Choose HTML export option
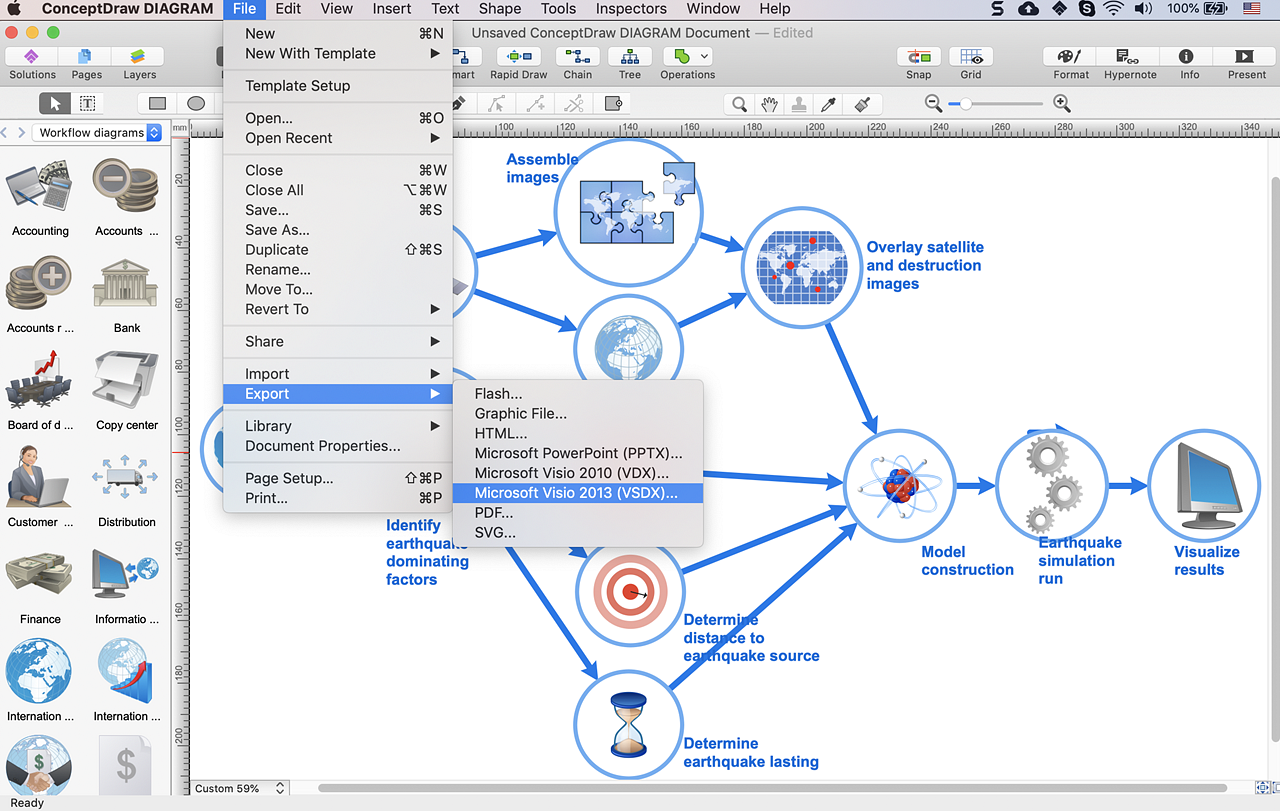1280x811 pixels. 578,433
